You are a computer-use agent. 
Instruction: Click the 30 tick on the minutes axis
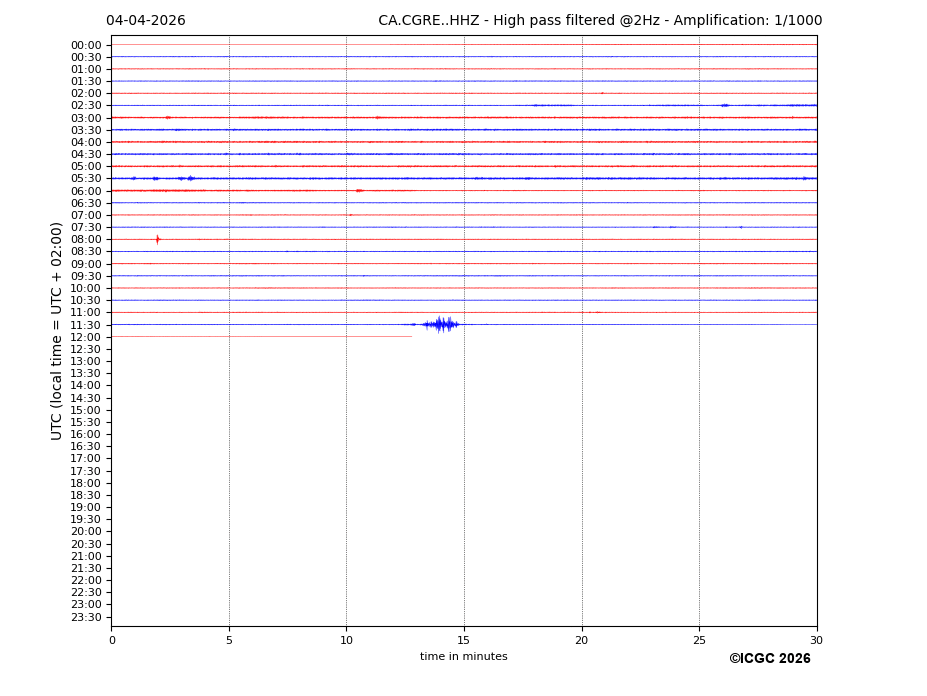(x=816, y=640)
